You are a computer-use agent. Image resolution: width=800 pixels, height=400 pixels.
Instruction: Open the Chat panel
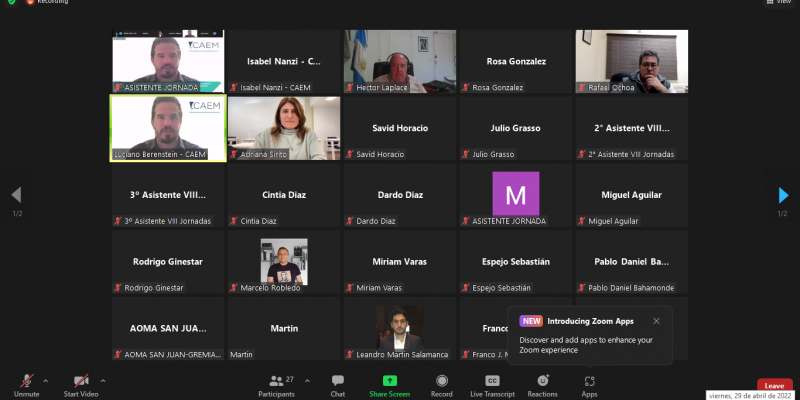[x=338, y=385]
